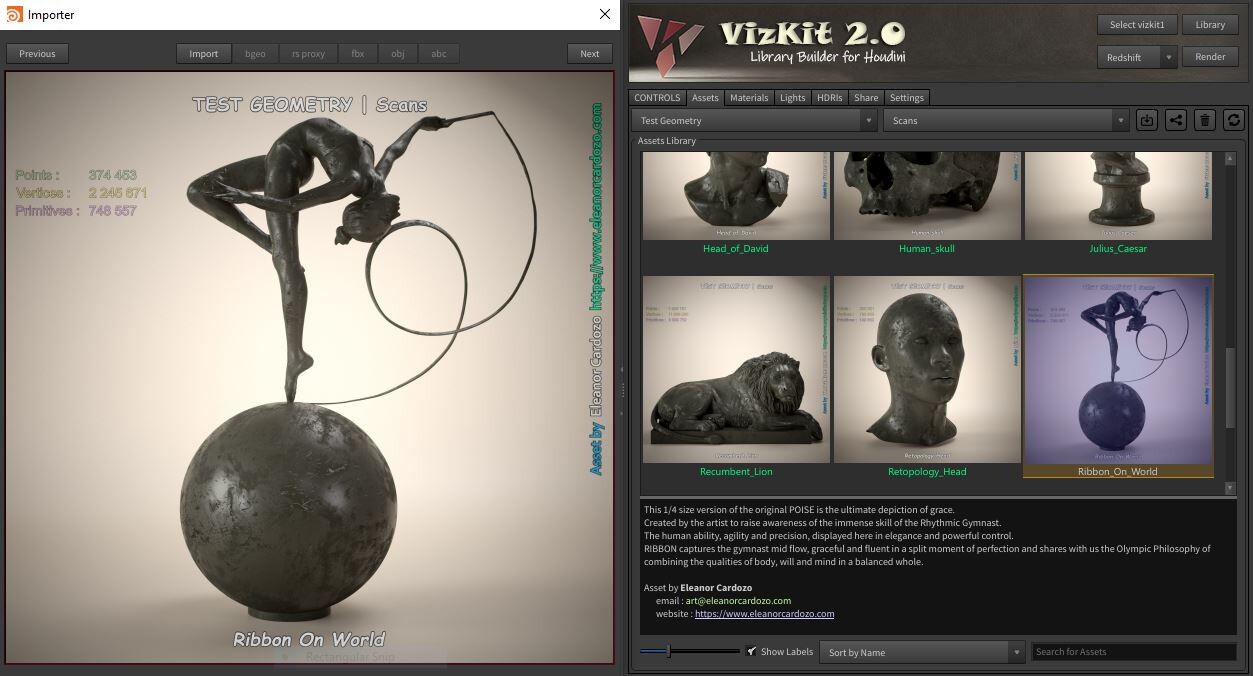Click the Ribbon On World preview image
Viewport: 1253px width, 676px height.
(309, 367)
